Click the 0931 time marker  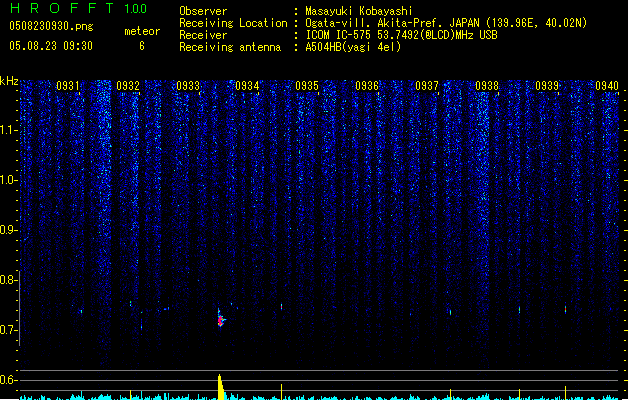68,85
